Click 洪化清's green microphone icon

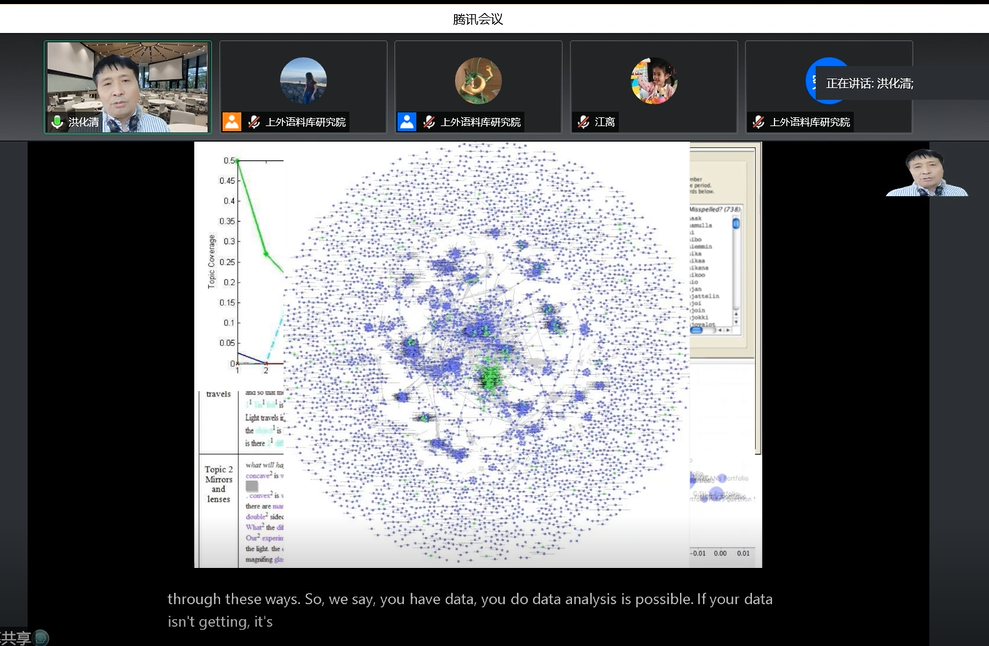57,122
